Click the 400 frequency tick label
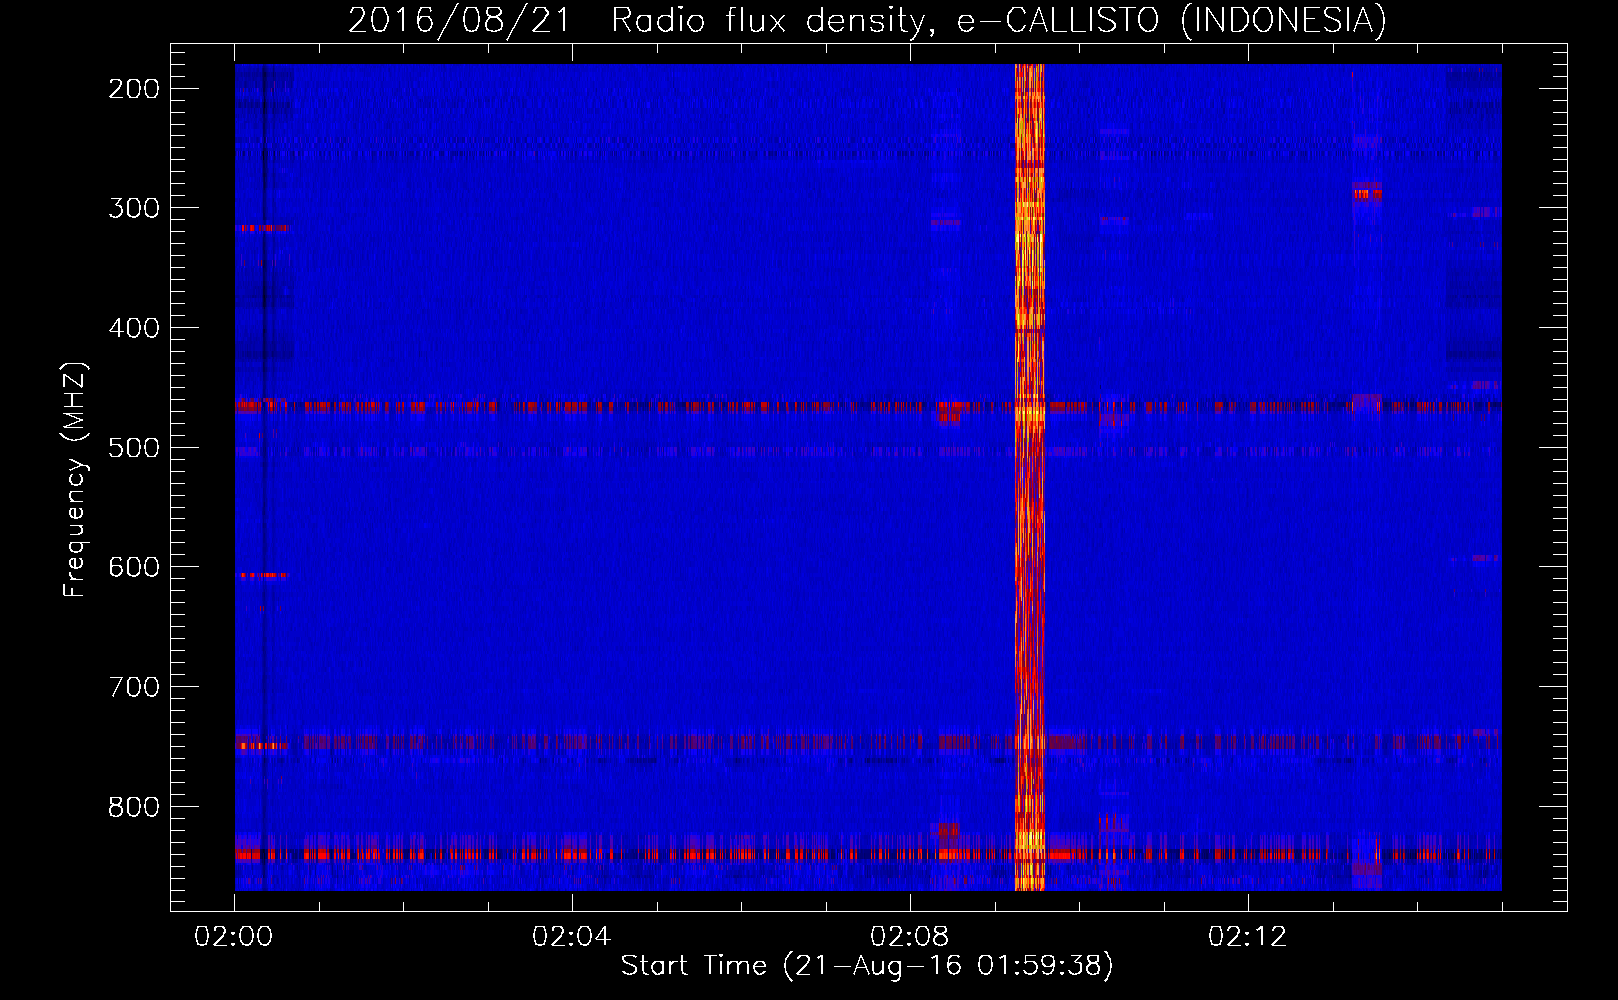The width and height of the screenshot is (1618, 1000). point(134,328)
